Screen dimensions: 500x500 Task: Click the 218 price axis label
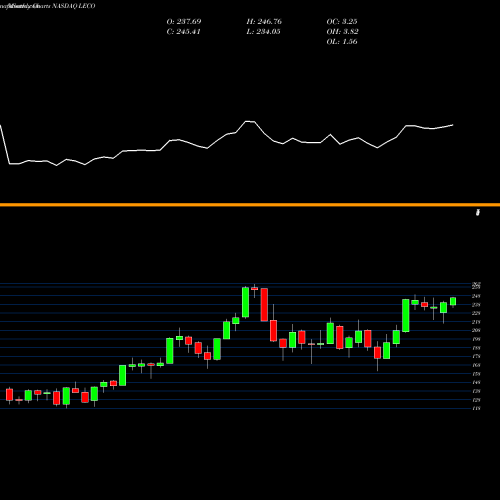tap(476, 322)
